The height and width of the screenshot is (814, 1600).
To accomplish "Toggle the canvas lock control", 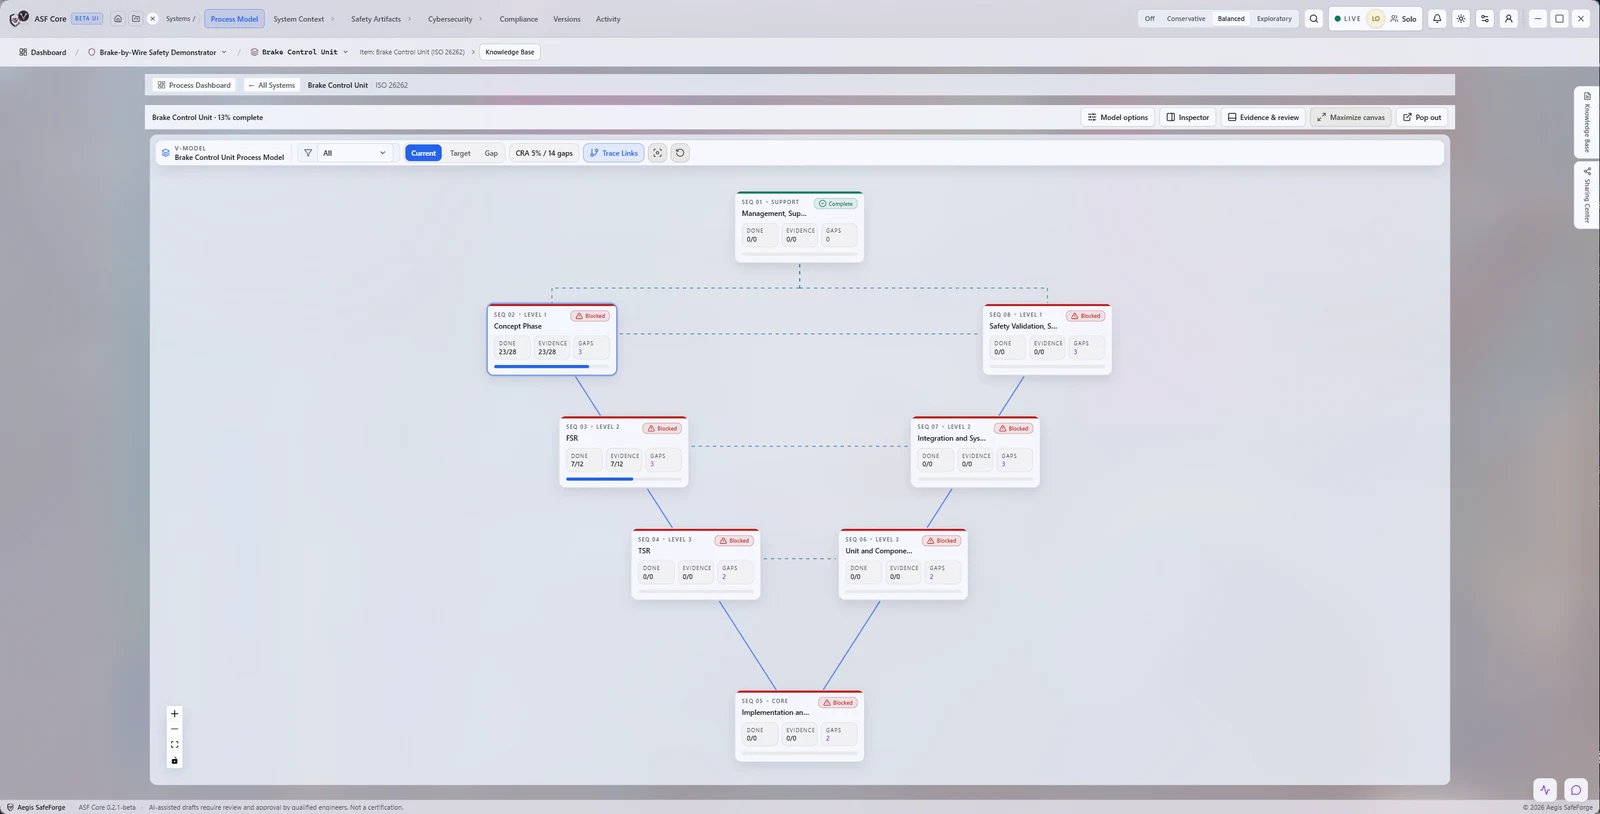I will [174, 761].
